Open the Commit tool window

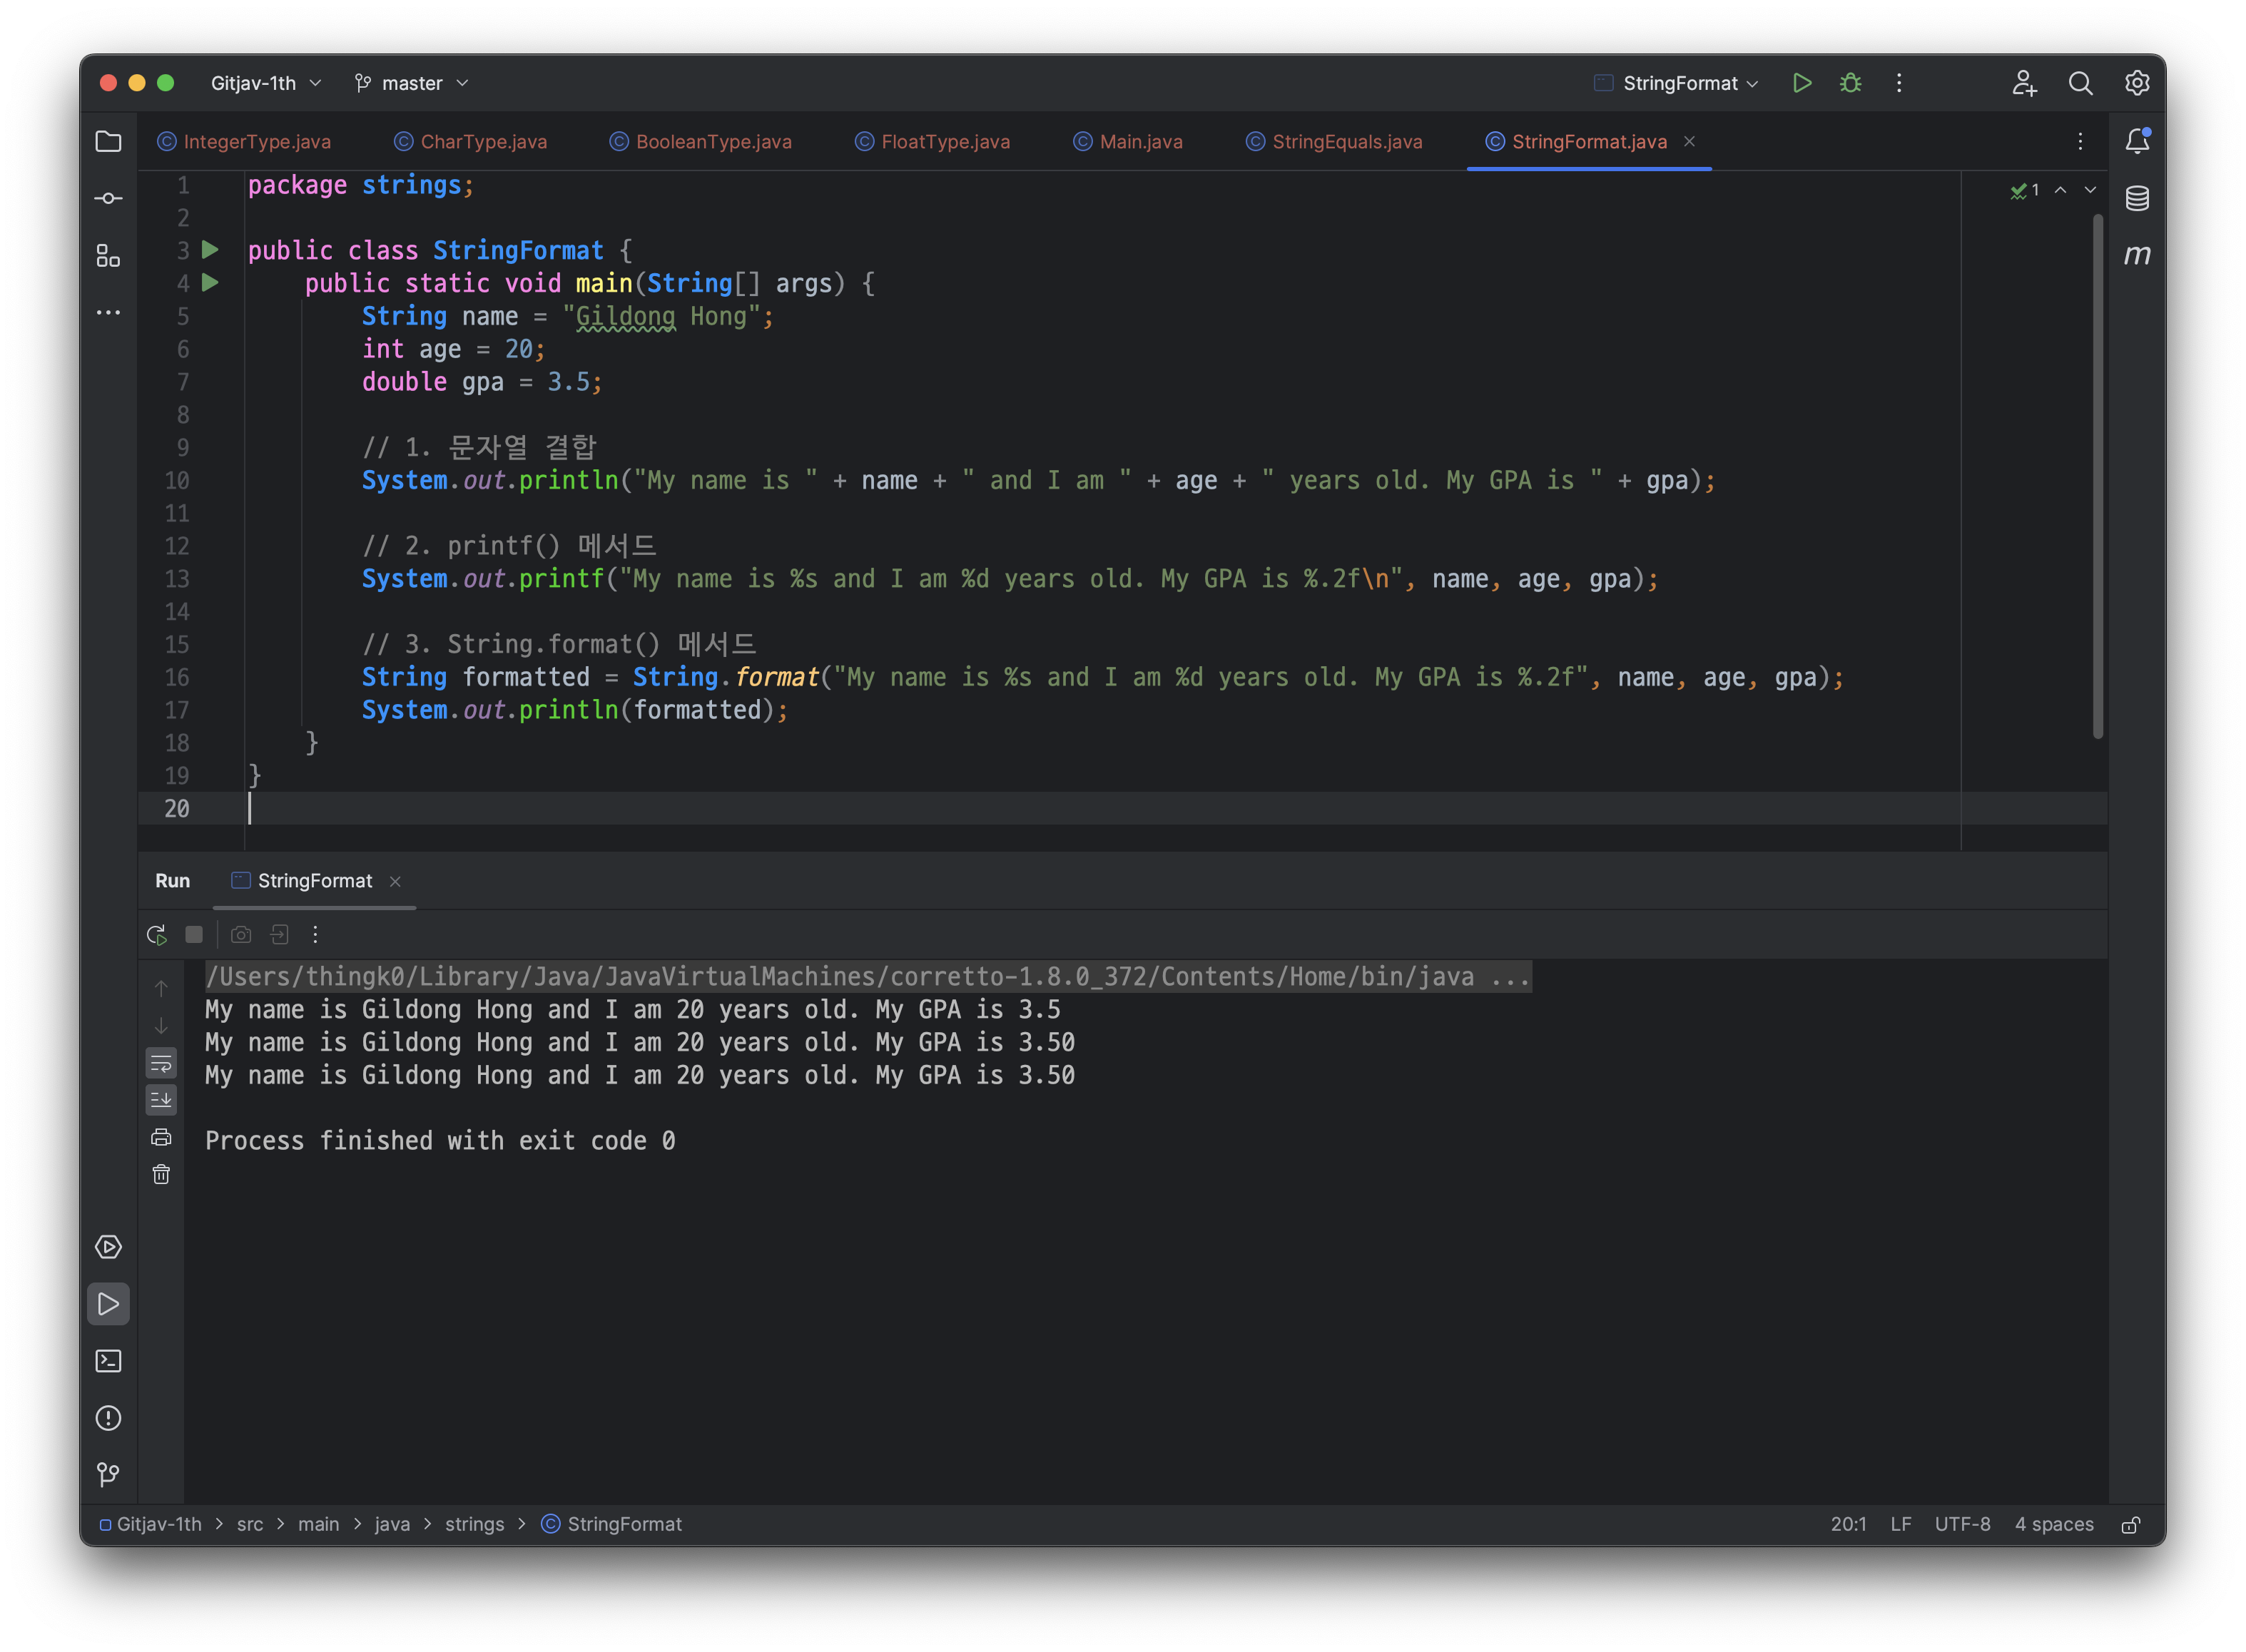108,198
